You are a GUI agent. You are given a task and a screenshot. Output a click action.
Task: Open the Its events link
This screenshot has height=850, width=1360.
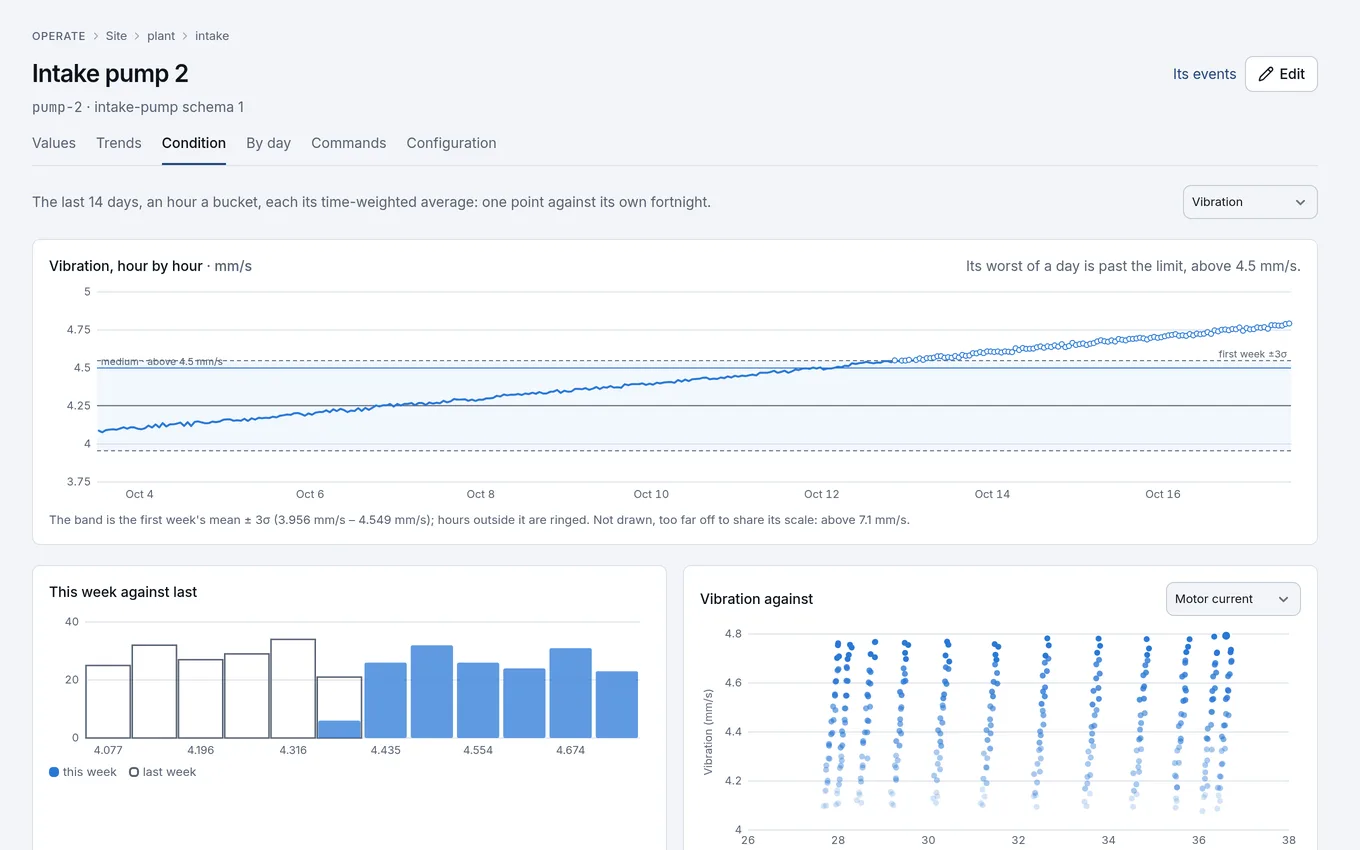[x=1205, y=74]
